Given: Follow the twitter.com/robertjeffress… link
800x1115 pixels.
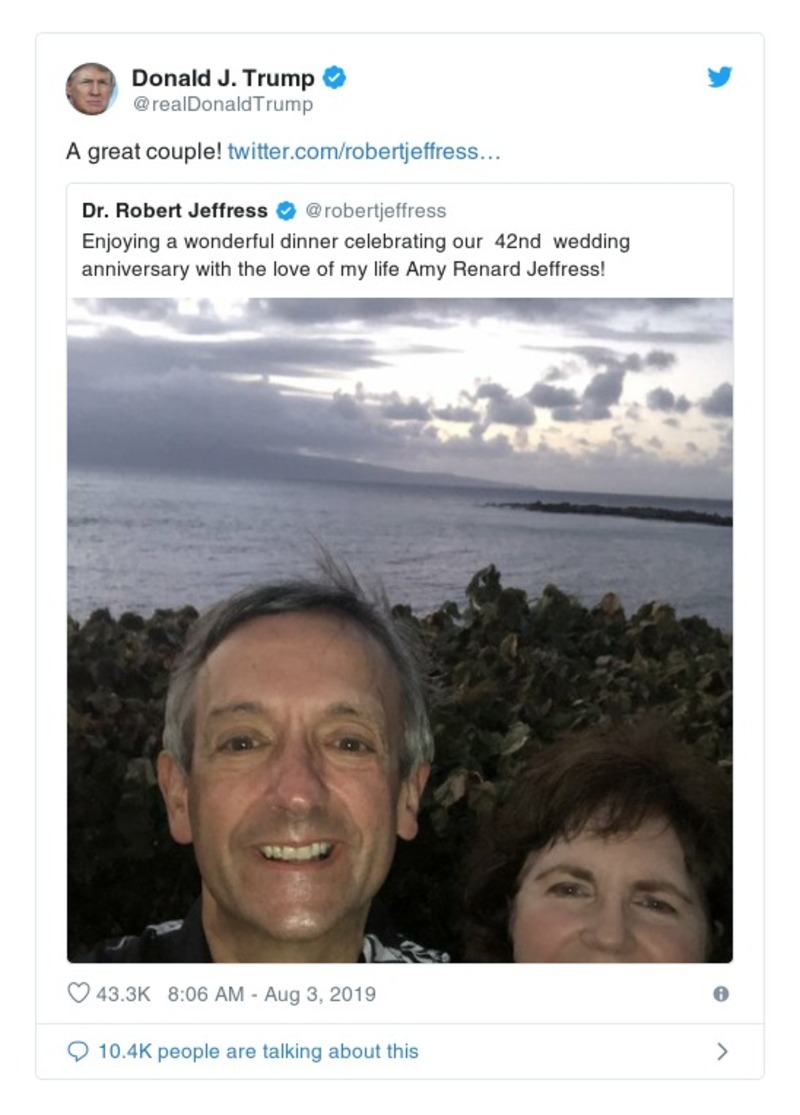Looking at the screenshot, I should [x=364, y=152].
